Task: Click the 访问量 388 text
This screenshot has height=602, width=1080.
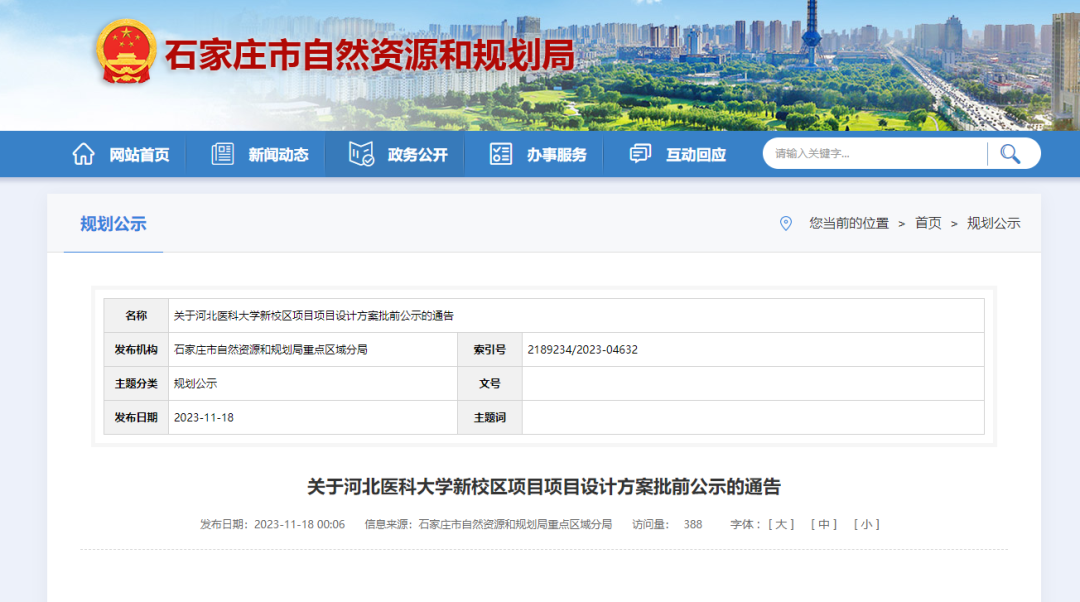Action: 667,524
